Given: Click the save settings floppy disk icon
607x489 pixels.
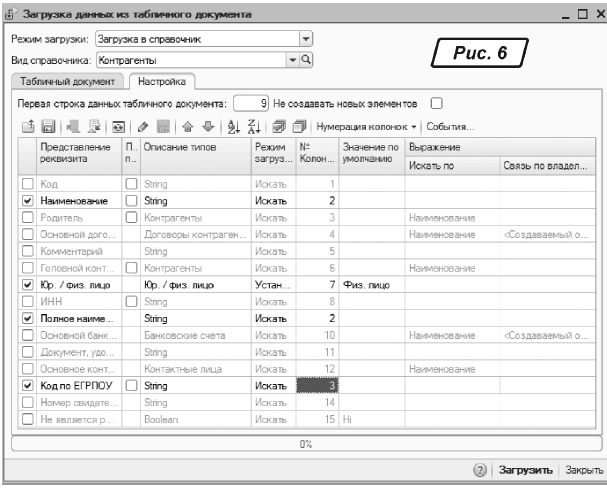Looking at the screenshot, I should (x=46, y=127).
